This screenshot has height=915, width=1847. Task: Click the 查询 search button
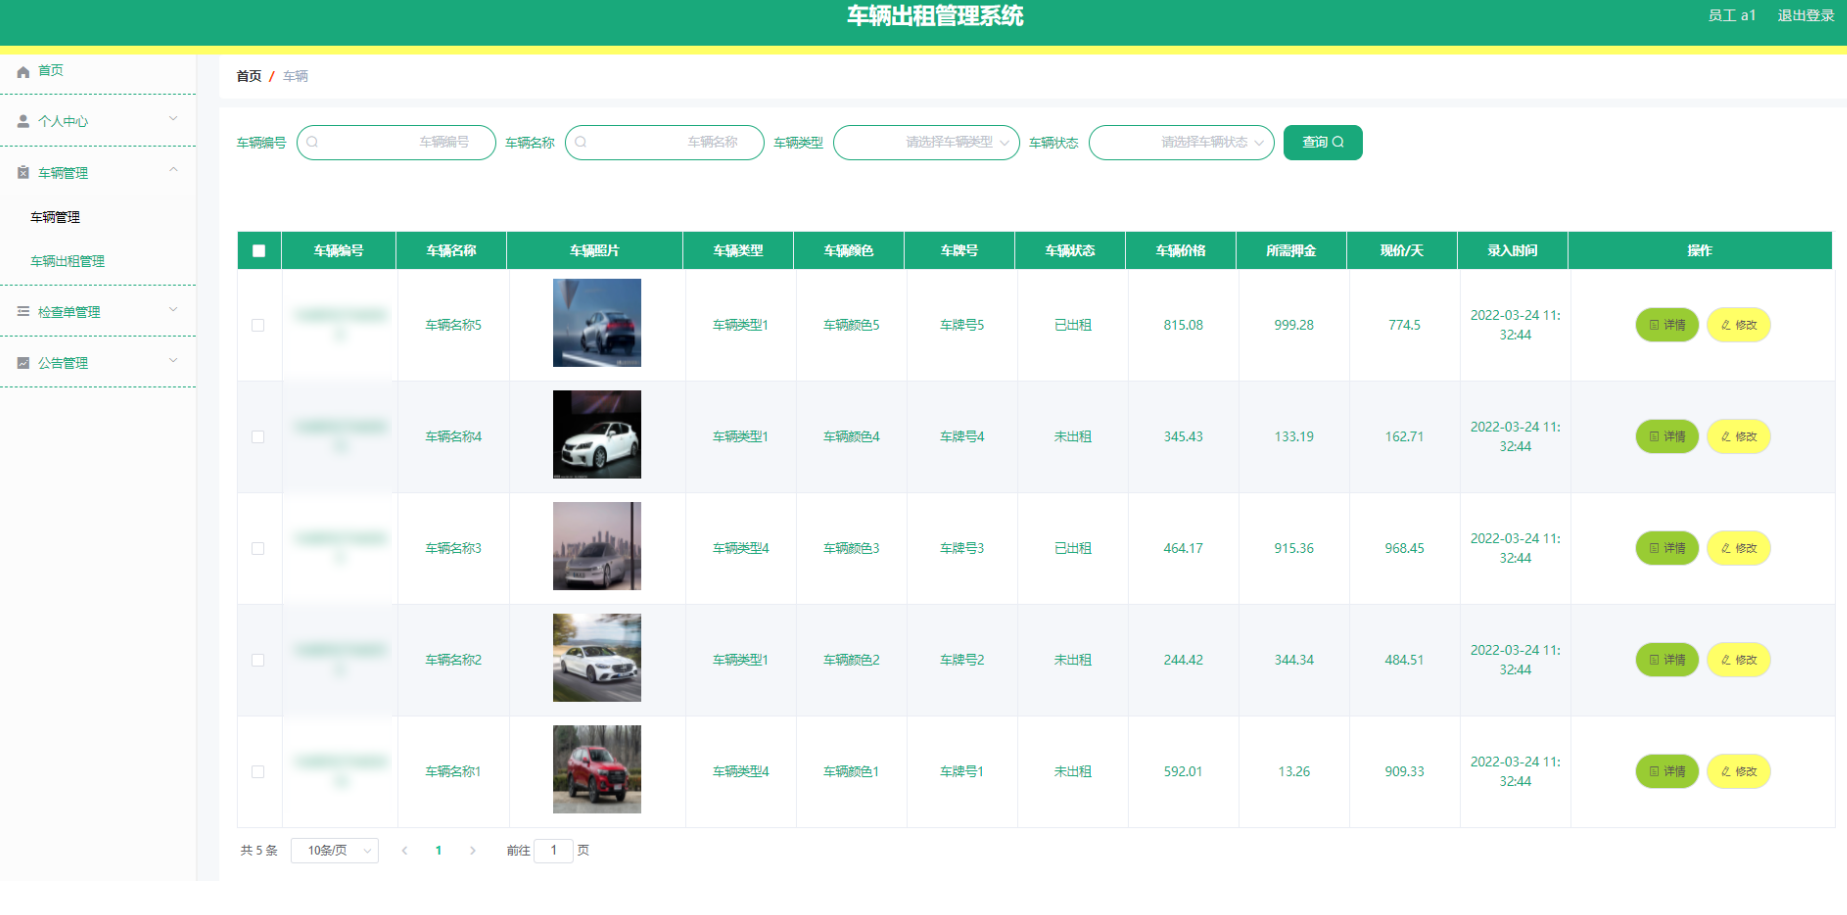pyautogui.click(x=1323, y=142)
